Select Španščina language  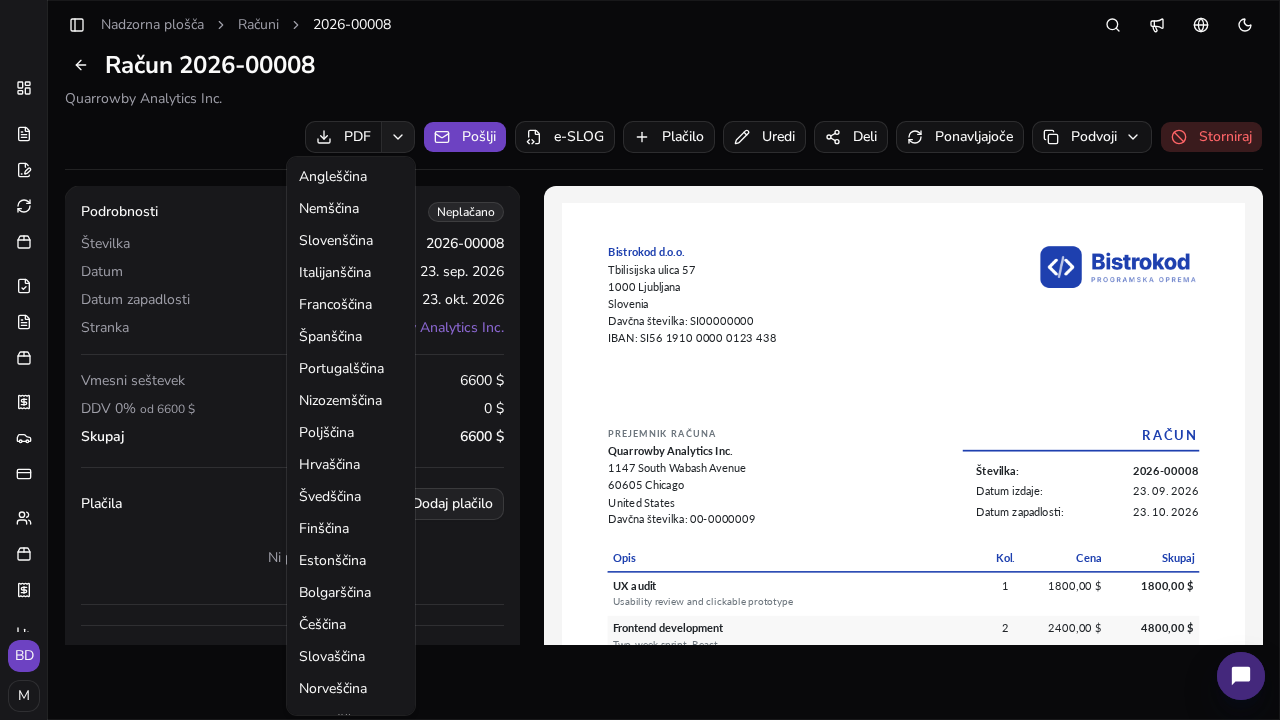click(351, 337)
